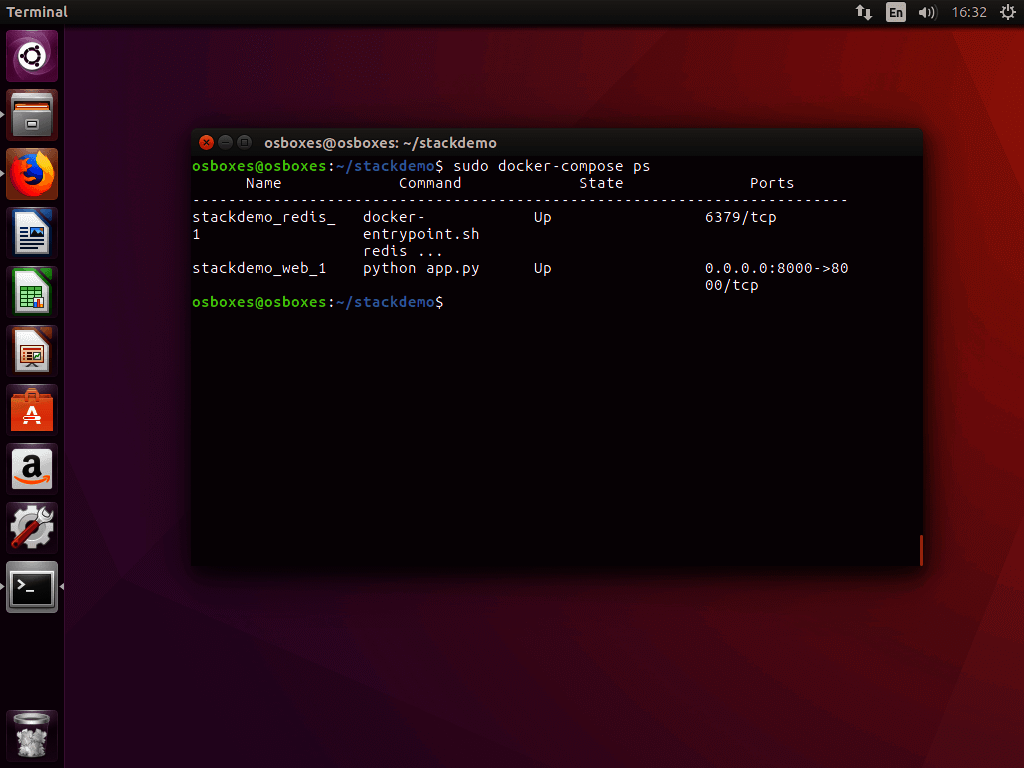Image resolution: width=1024 pixels, height=768 pixels.
Task: Open the session power gear menu
Action: [x=1007, y=12]
